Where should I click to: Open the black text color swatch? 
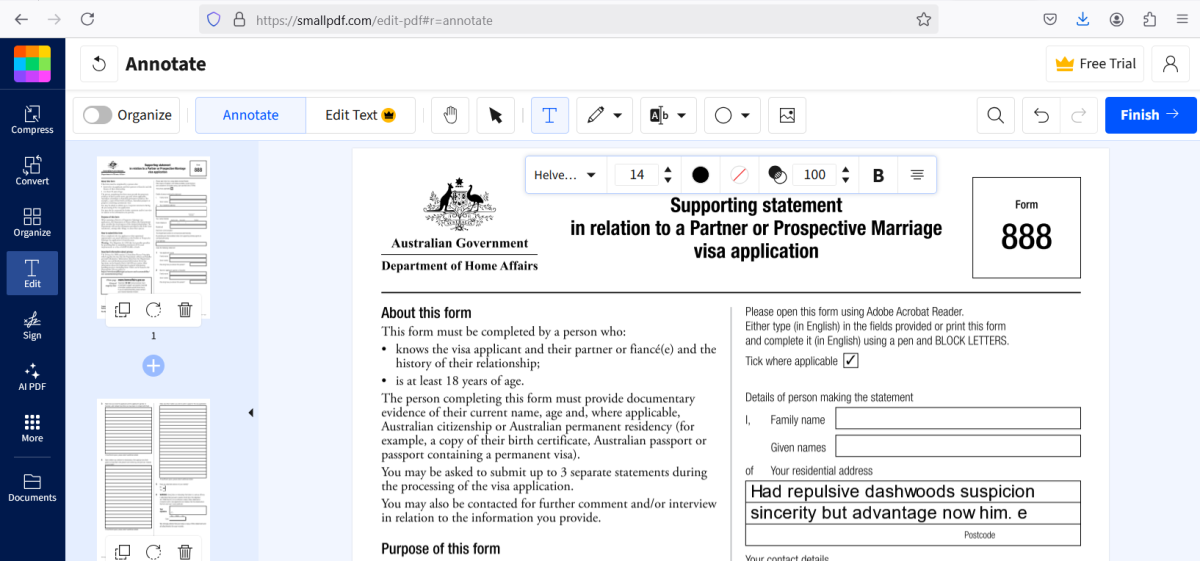pyautogui.click(x=700, y=175)
